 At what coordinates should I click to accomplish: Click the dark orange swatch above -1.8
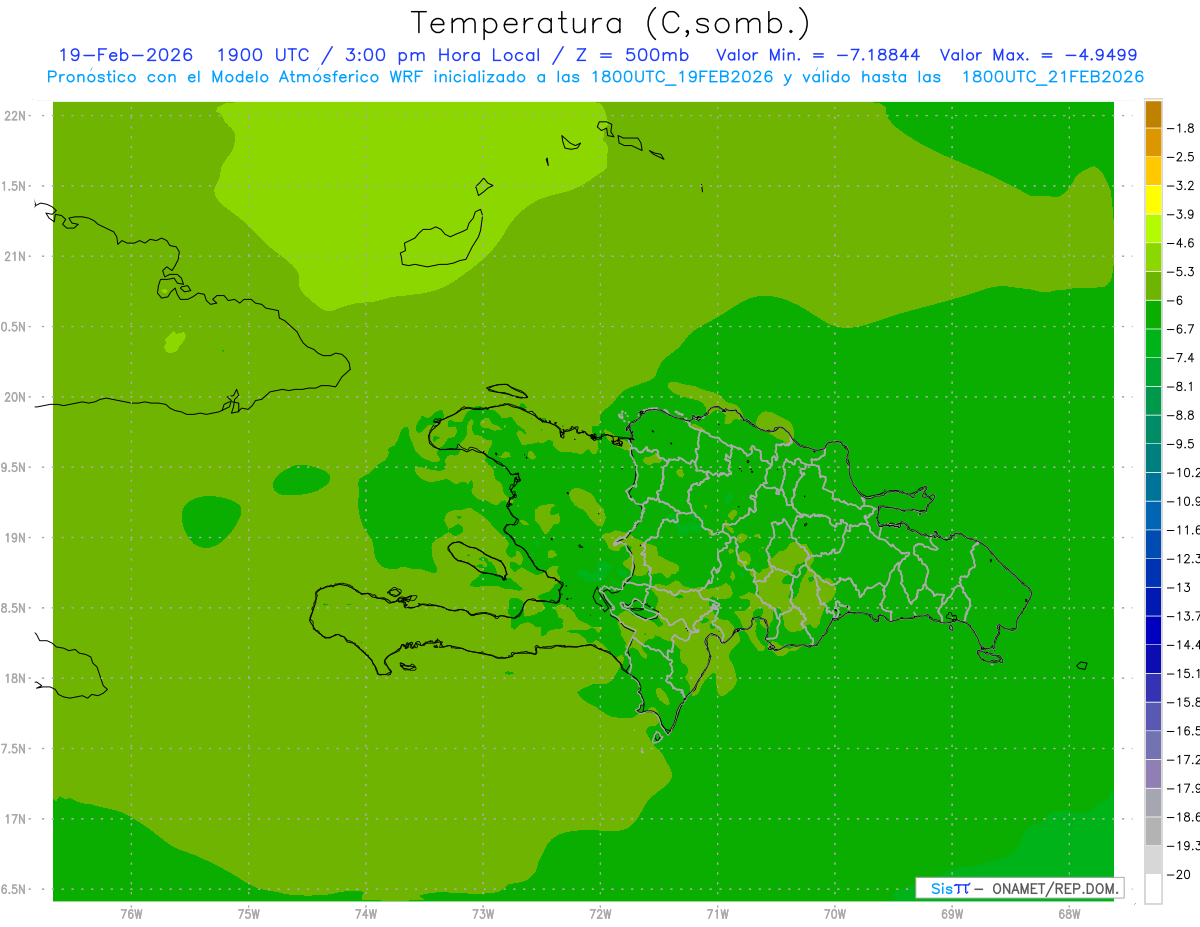pyautogui.click(x=1153, y=114)
